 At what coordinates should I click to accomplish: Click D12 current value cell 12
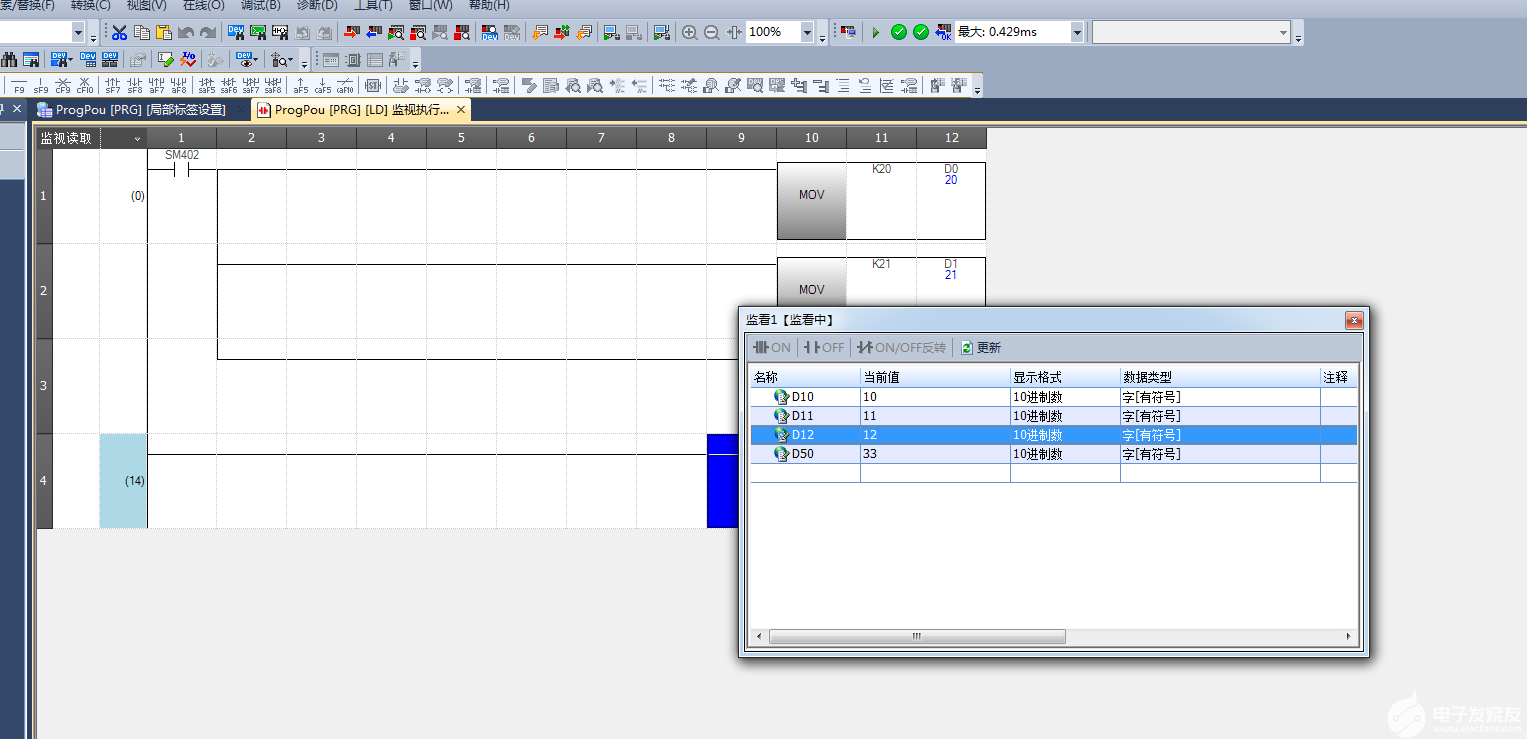[935, 435]
